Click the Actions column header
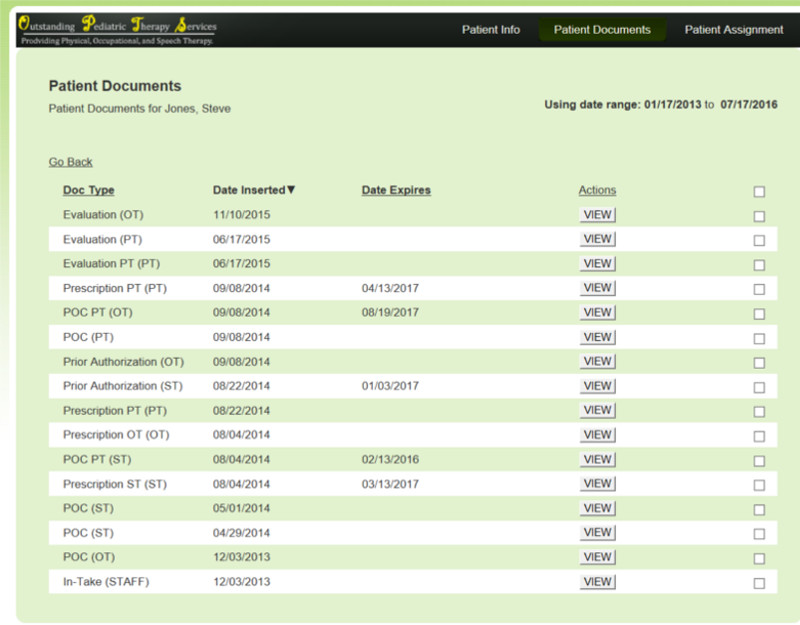800x625 pixels. pyautogui.click(x=597, y=190)
